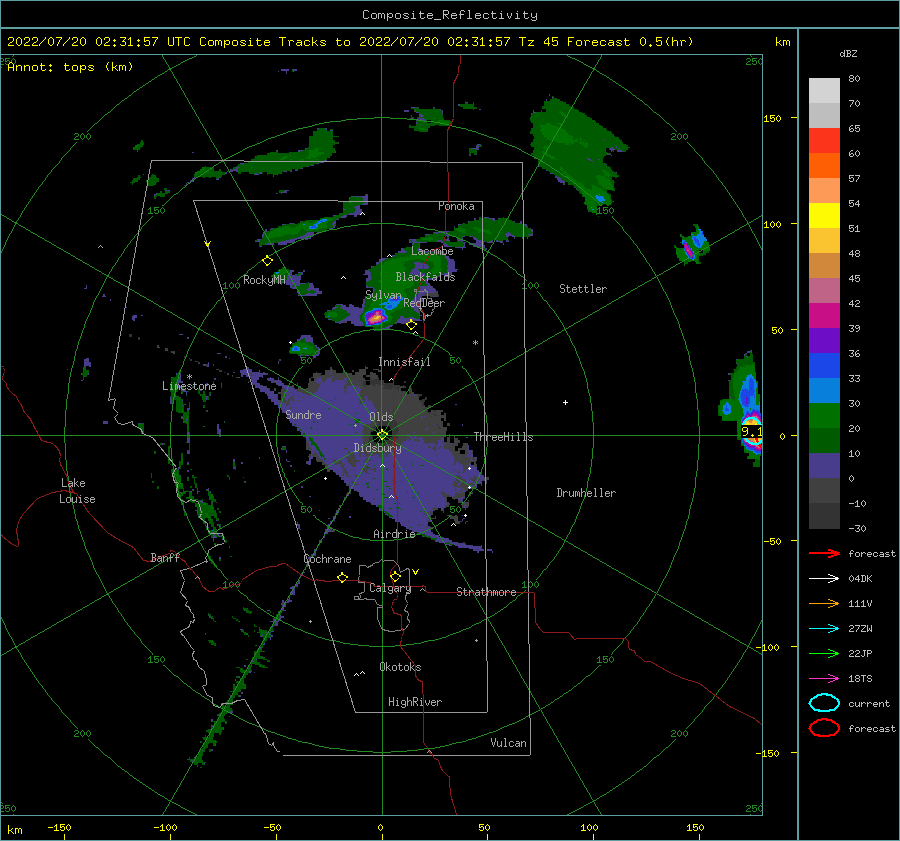Image resolution: width=900 pixels, height=841 pixels.
Task: Click the Banff label
Action: tap(165, 558)
